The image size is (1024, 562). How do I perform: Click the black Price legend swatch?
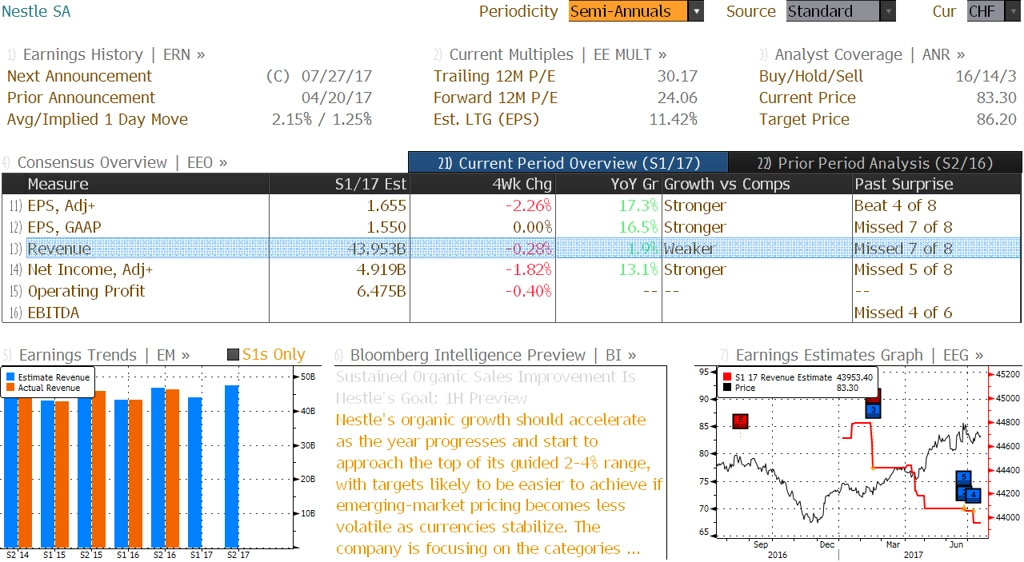click(x=727, y=388)
